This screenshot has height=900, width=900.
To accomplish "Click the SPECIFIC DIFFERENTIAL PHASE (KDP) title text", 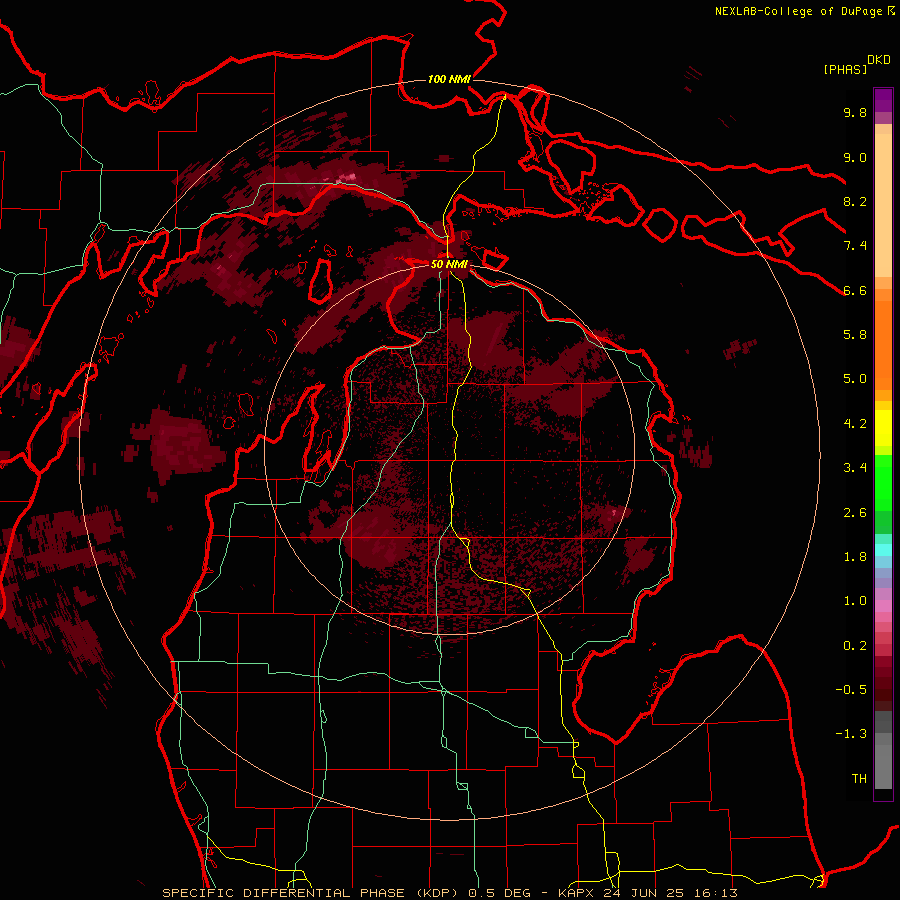I will tap(312, 893).
